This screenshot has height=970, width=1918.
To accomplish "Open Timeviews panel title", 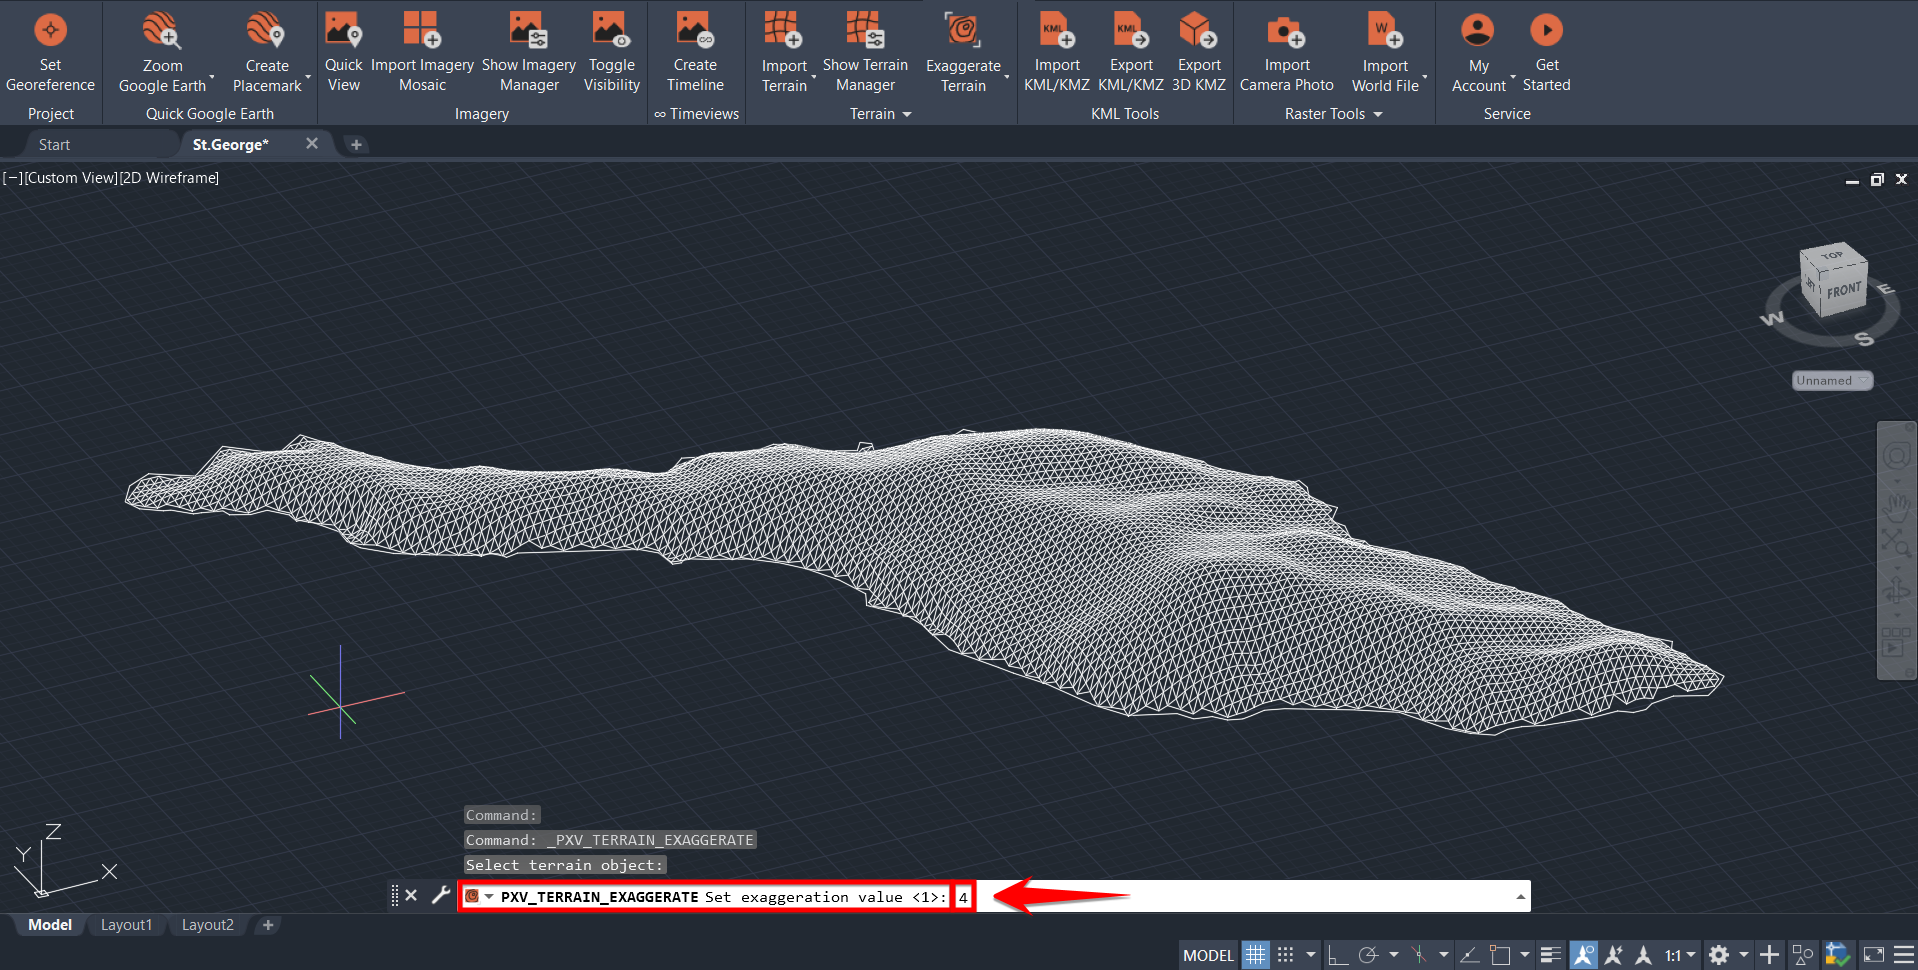I will point(696,114).
